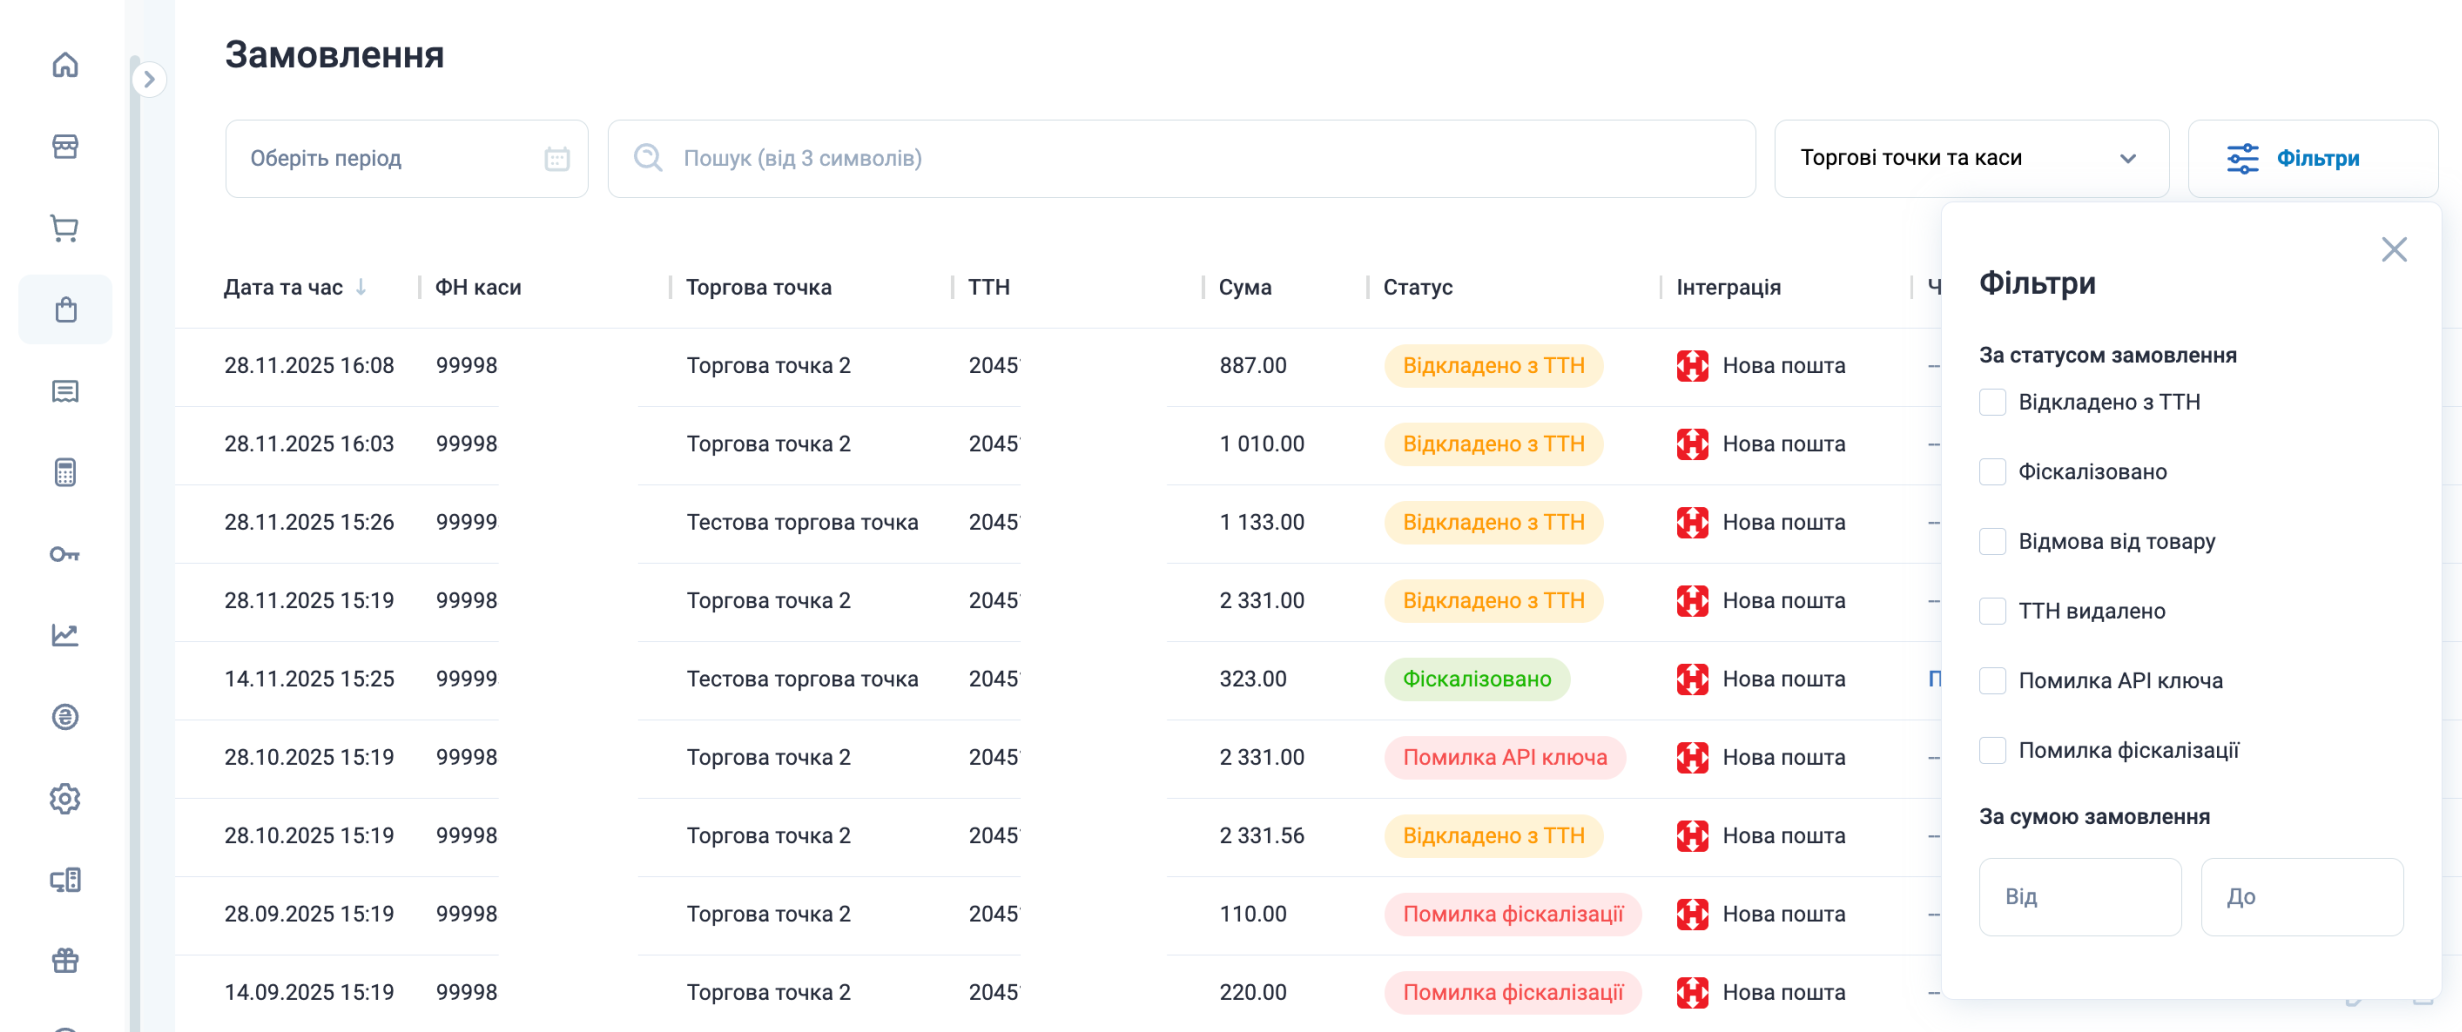Open the shopping cart sidebar icon
This screenshot has width=2462, height=1032.
(x=65, y=229)
